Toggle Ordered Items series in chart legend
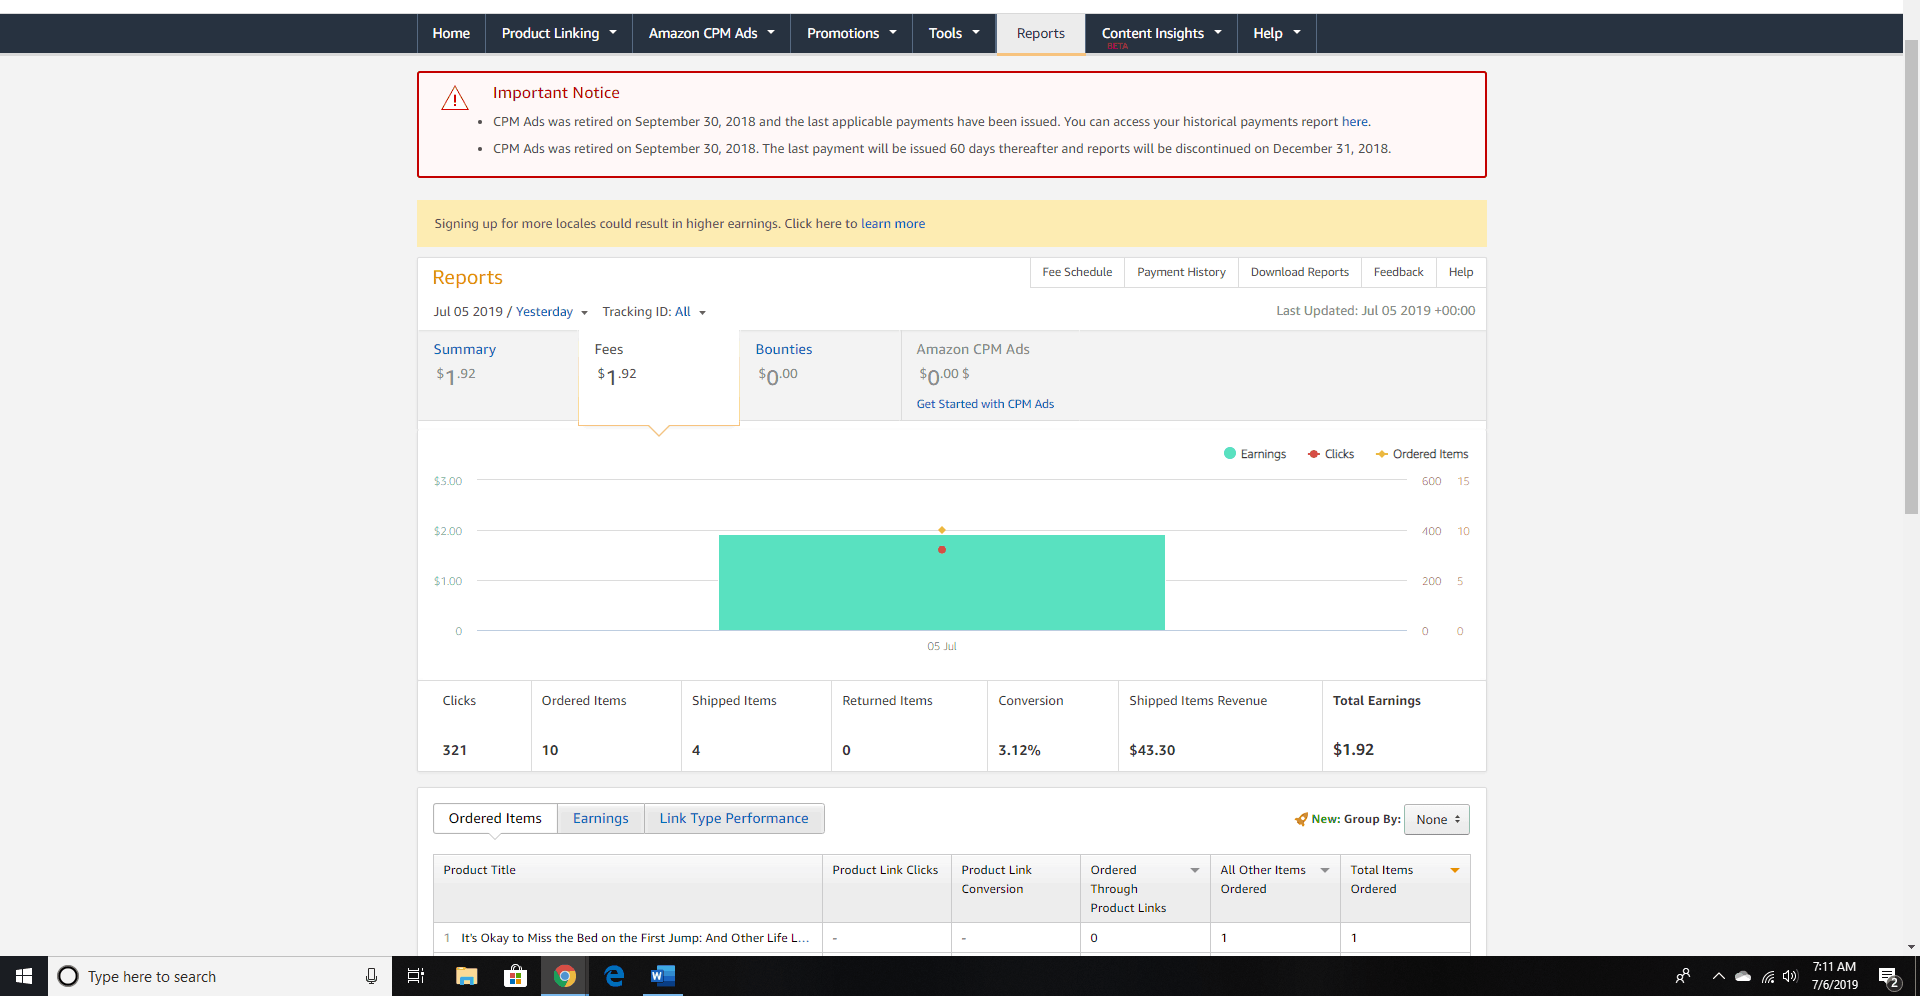1920x996 pixels. [x=1422, y=454]
